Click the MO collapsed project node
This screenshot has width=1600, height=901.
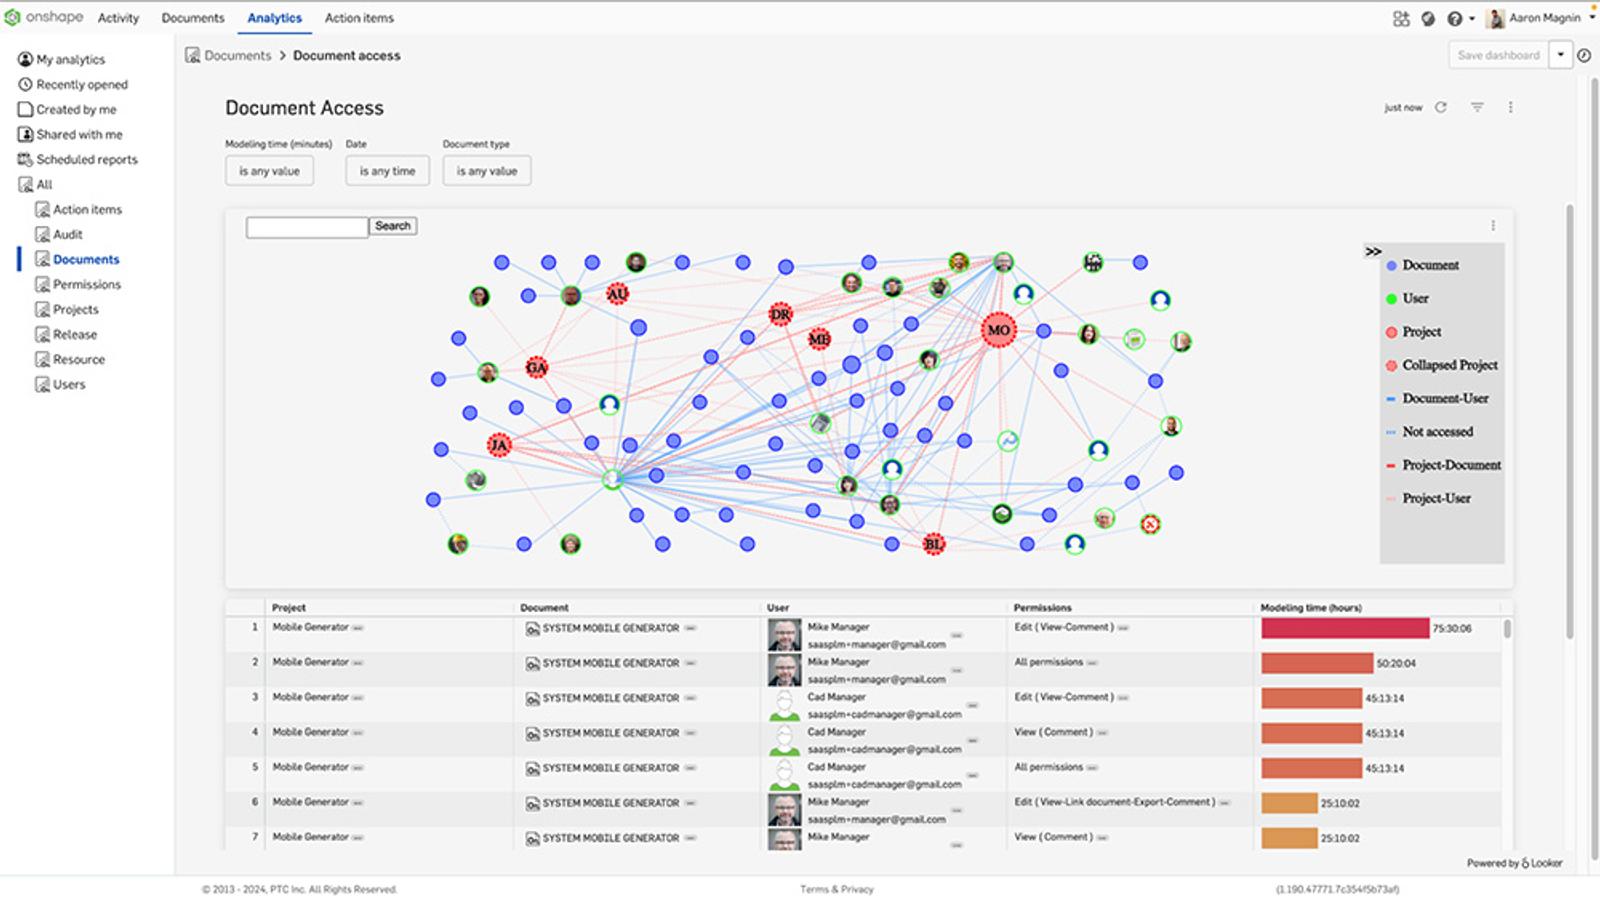[998, 330]
